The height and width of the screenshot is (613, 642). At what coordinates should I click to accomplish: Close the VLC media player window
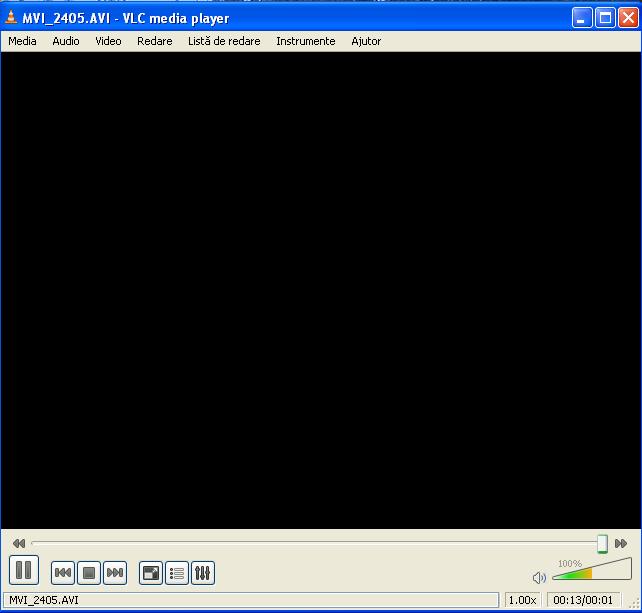pyautogui.click(x=628, y=18)
